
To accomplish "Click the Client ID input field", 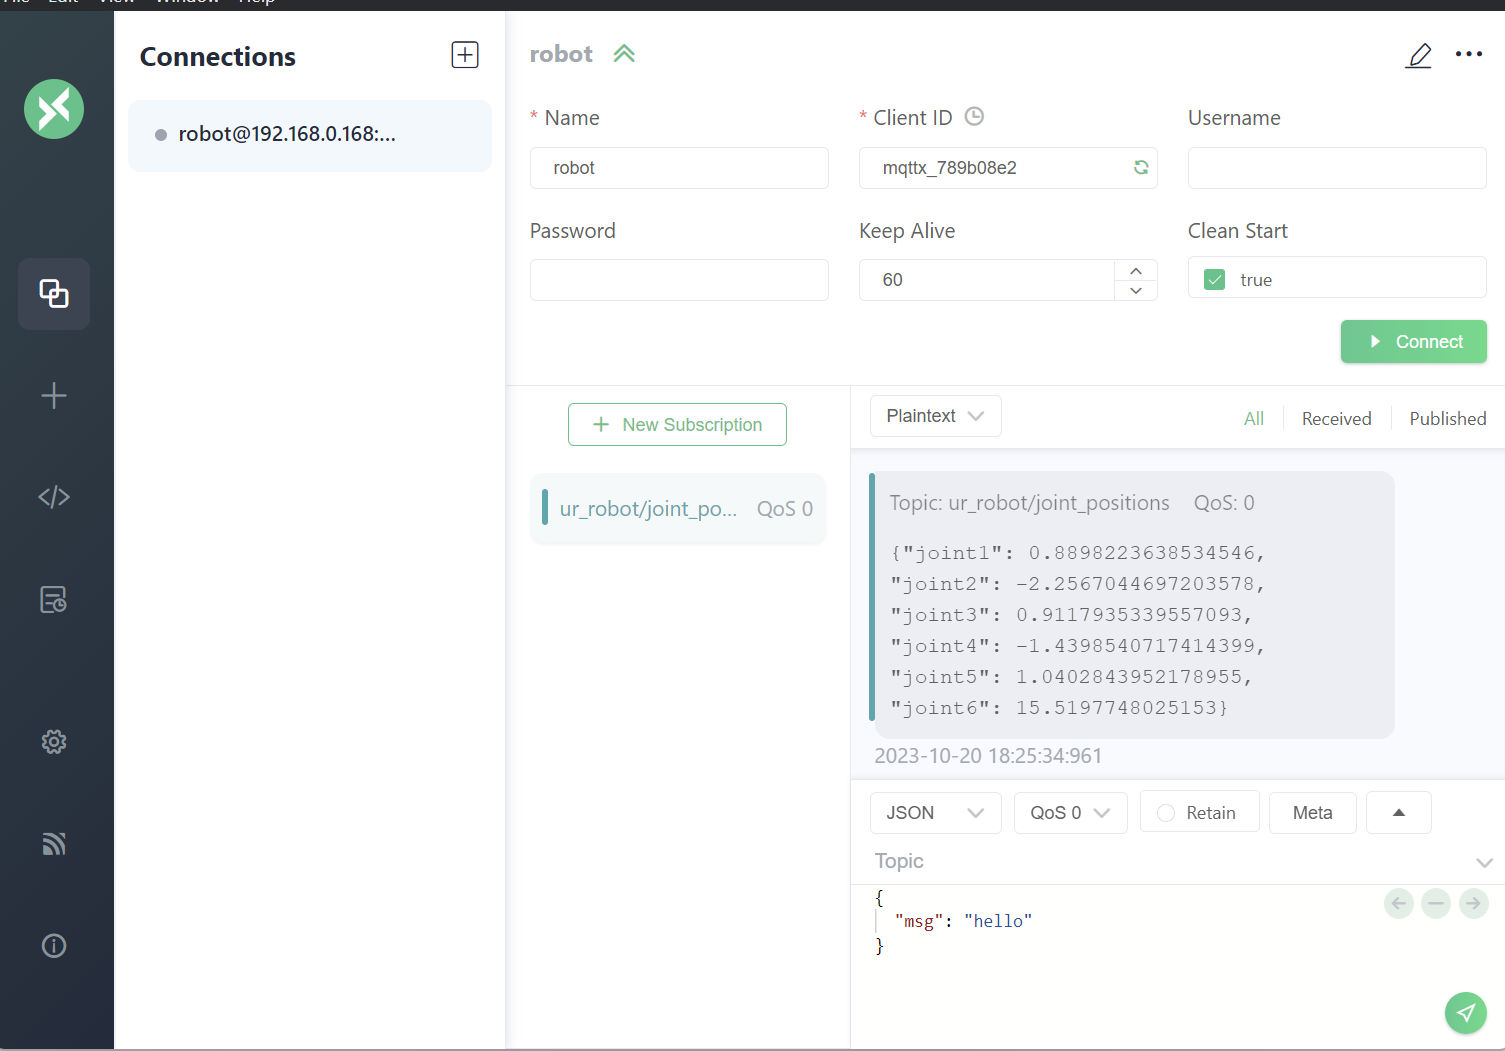I will tap(1008, 168).
